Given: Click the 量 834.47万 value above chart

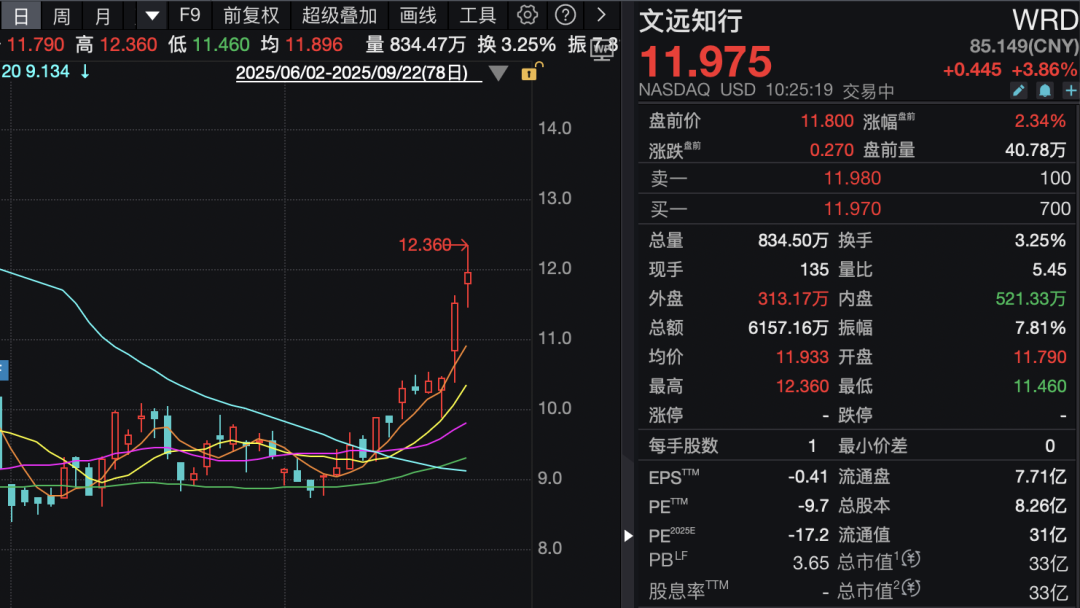Looking at the screenshot, I should pyautogui.click(x=427, y=45).
